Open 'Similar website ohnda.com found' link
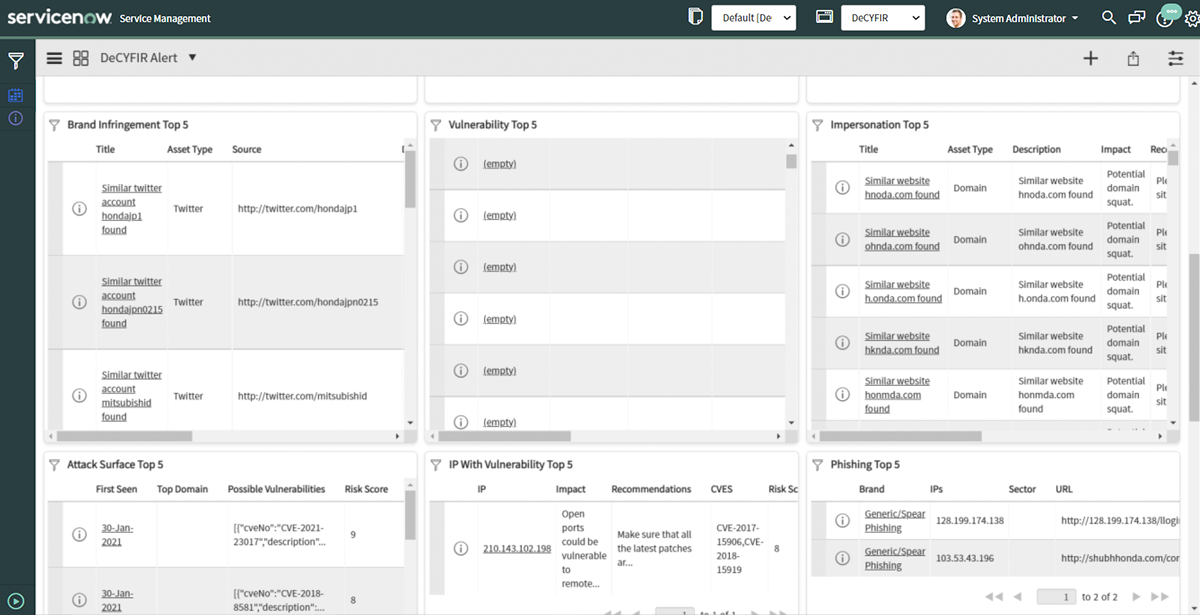This screenshot has width=1200, height=615. [902, 239]
